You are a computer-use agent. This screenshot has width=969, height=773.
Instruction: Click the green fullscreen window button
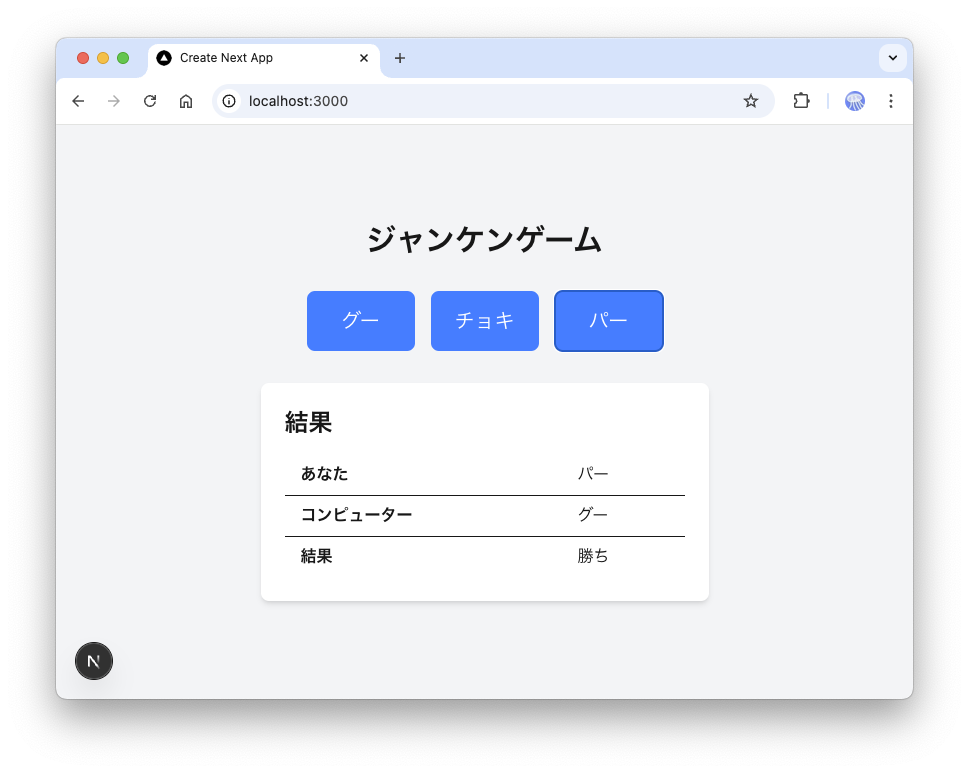pyautogui.click(x=123, y=58)
